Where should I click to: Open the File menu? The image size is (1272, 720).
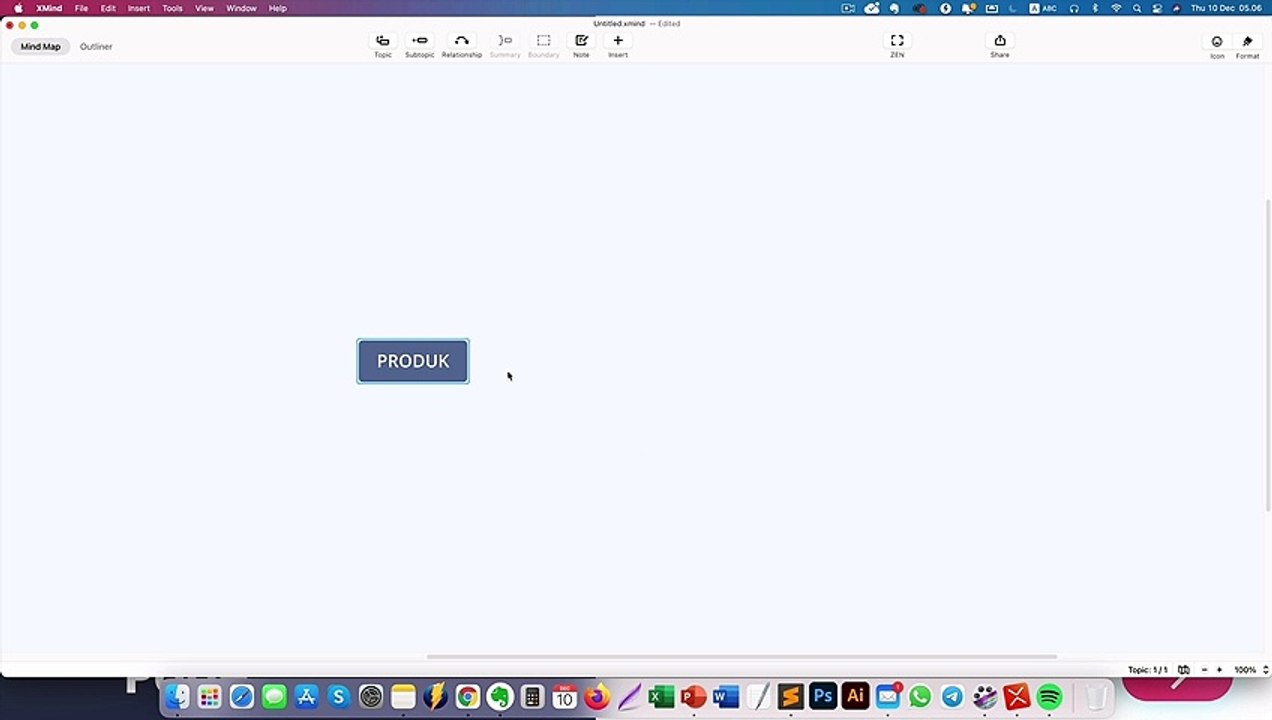tap(81, 8)
